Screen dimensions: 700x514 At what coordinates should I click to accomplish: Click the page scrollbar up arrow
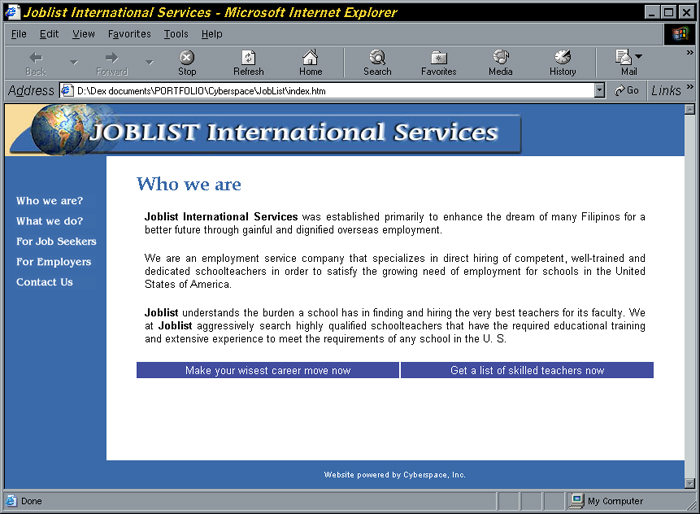click(690, 109)
